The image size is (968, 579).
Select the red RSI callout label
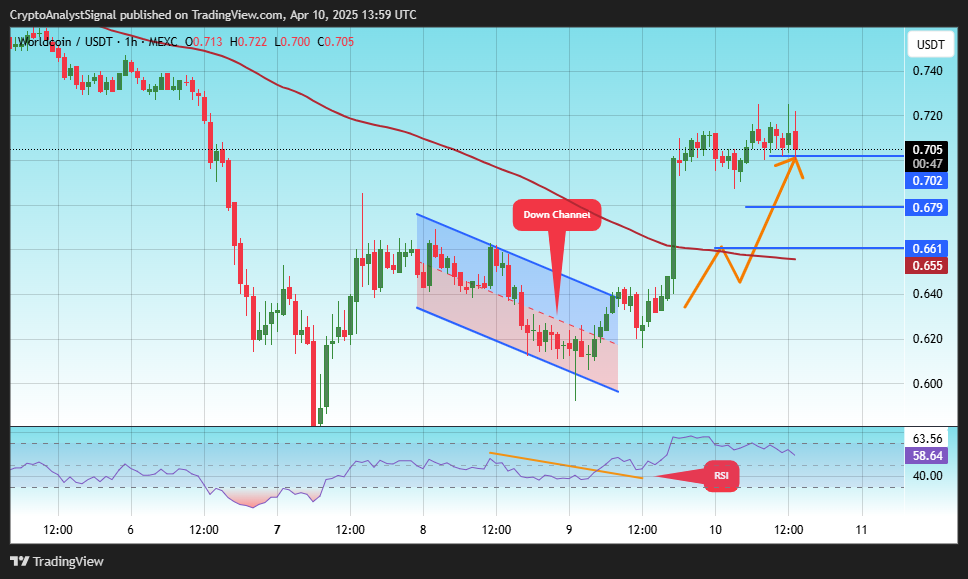coord(721,476)
